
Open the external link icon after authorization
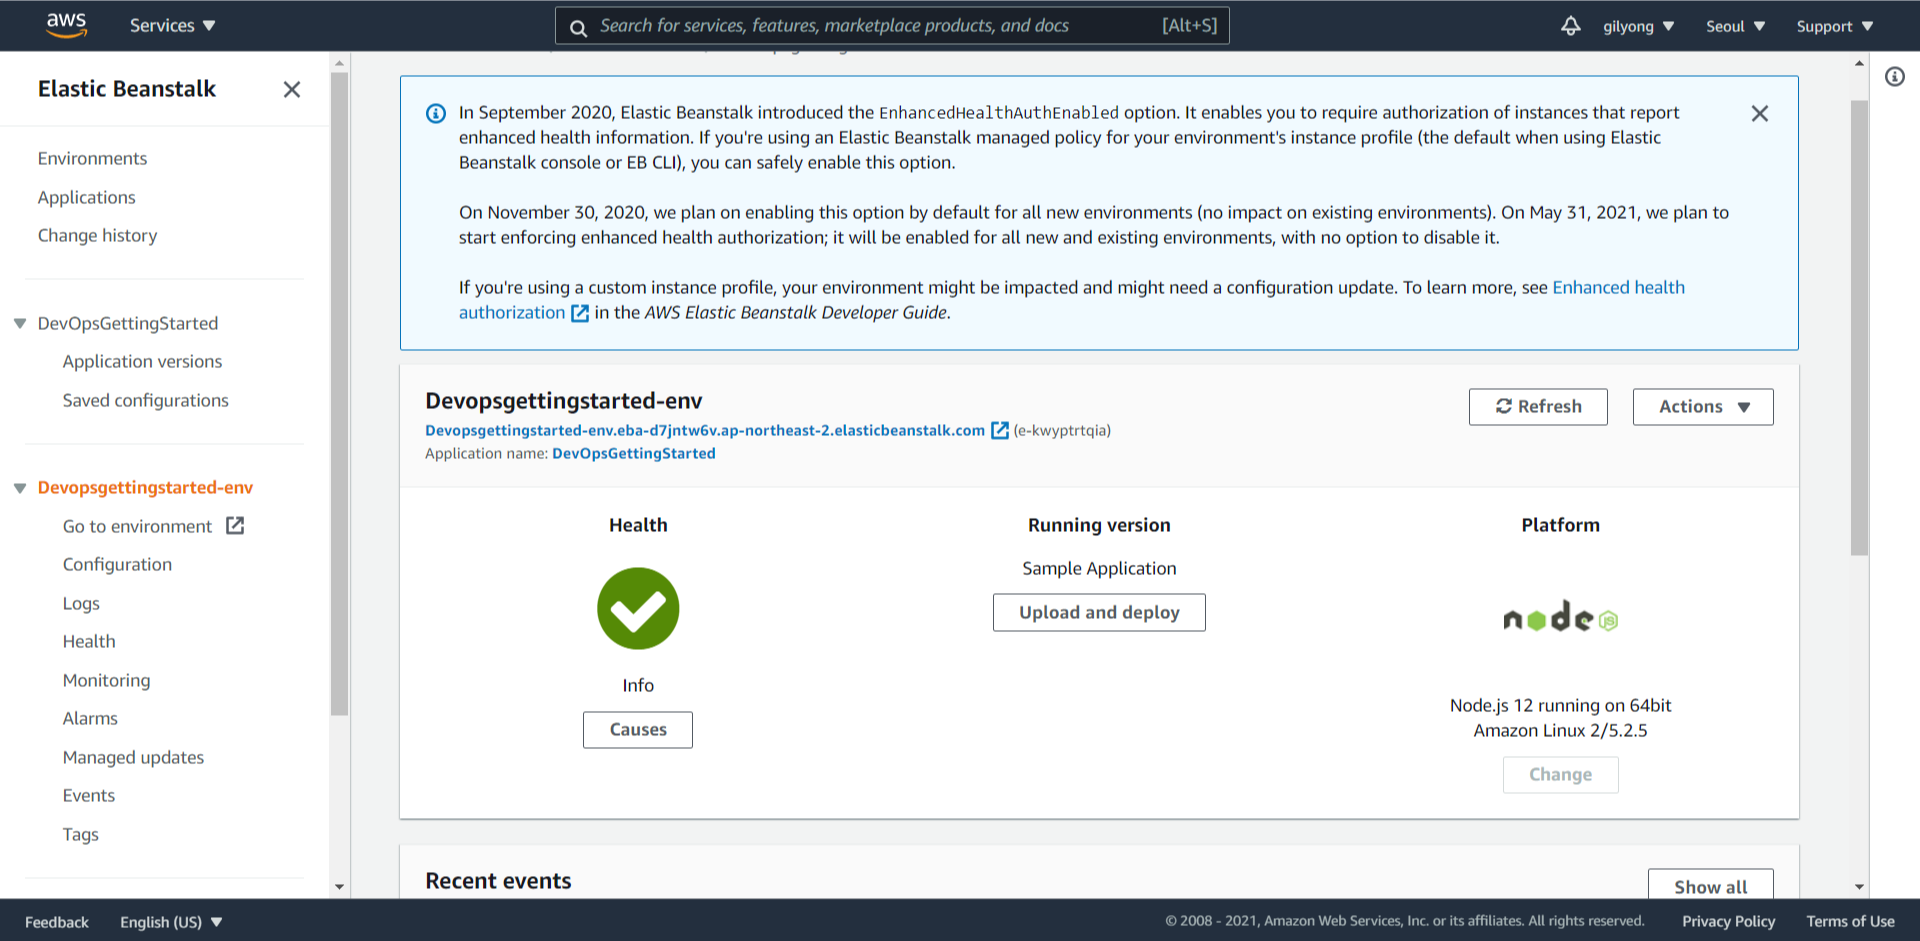(580, 313)
